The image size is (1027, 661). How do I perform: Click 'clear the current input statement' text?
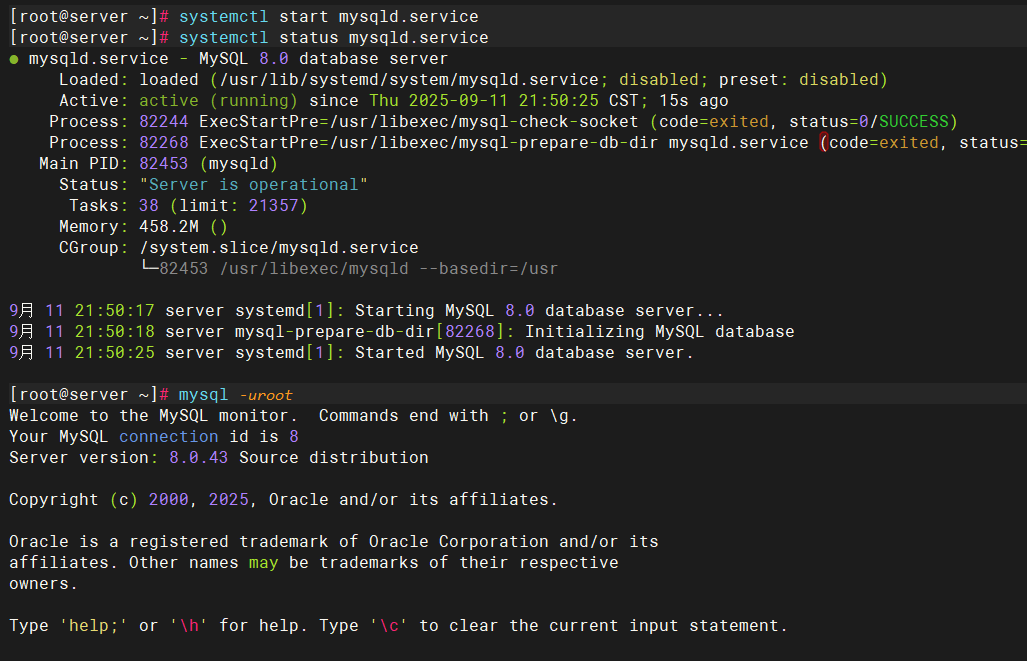[x=613, y=626]
